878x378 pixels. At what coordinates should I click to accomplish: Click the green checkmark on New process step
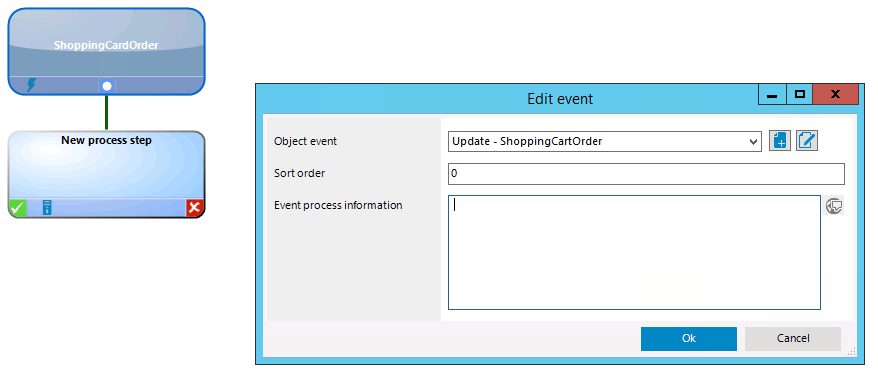tap(17, 208)
